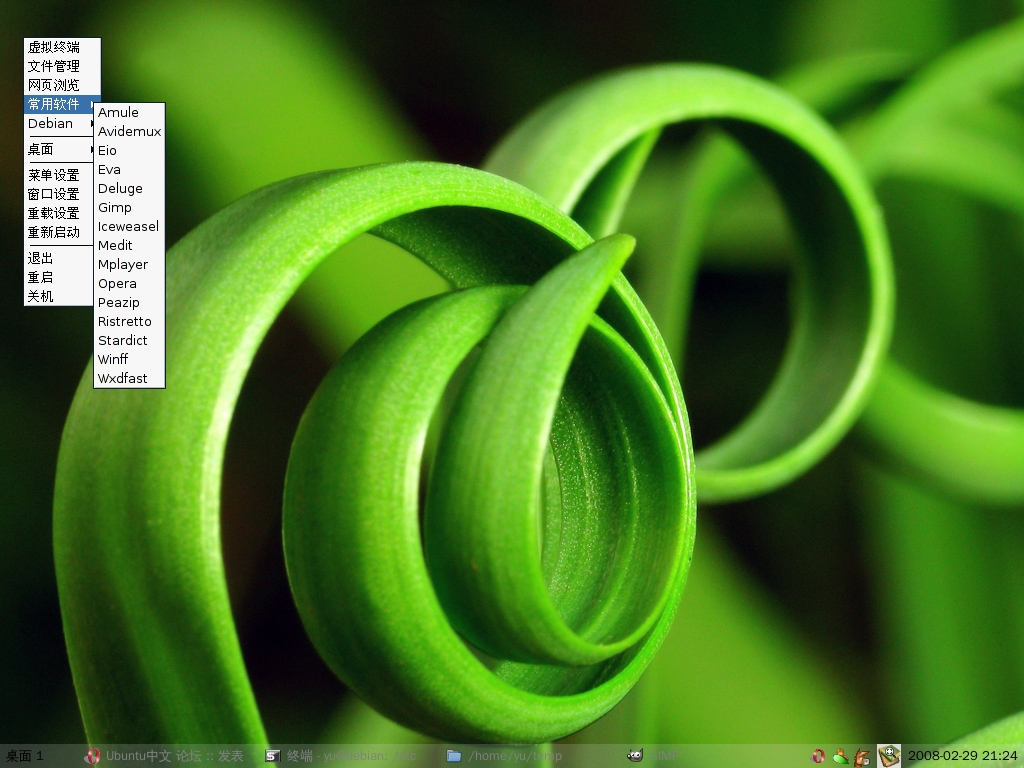Viewport: 1024px width, 768px height.
Task: Click the red Opera tray icon
Action: [818, 756]
